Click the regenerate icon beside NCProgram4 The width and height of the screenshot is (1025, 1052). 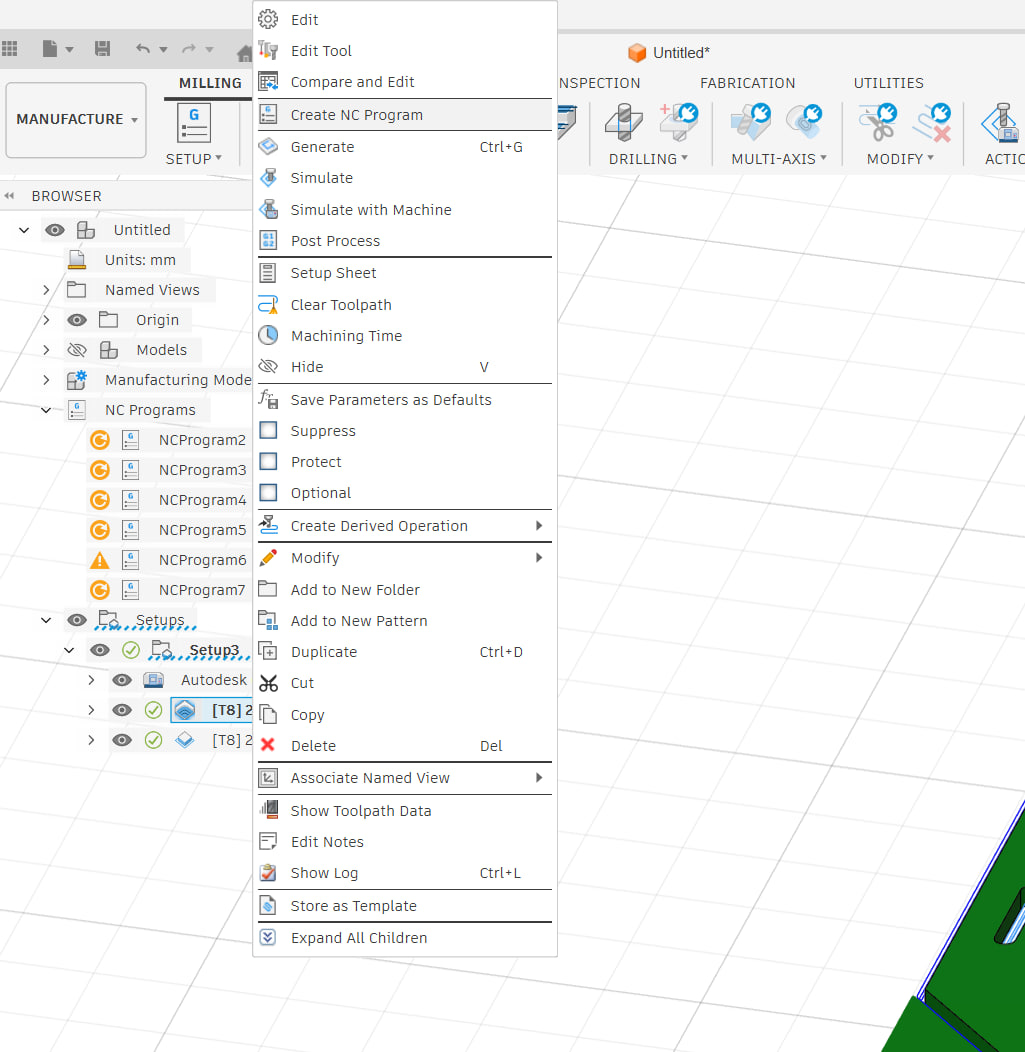[100, 500]
